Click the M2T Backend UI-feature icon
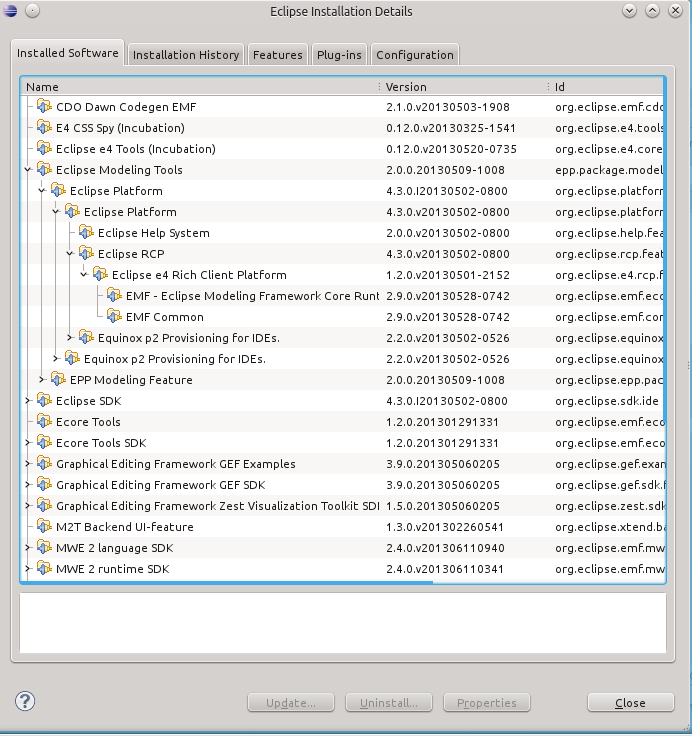Viewport: 692px width, 736px height. coord(44,527)
